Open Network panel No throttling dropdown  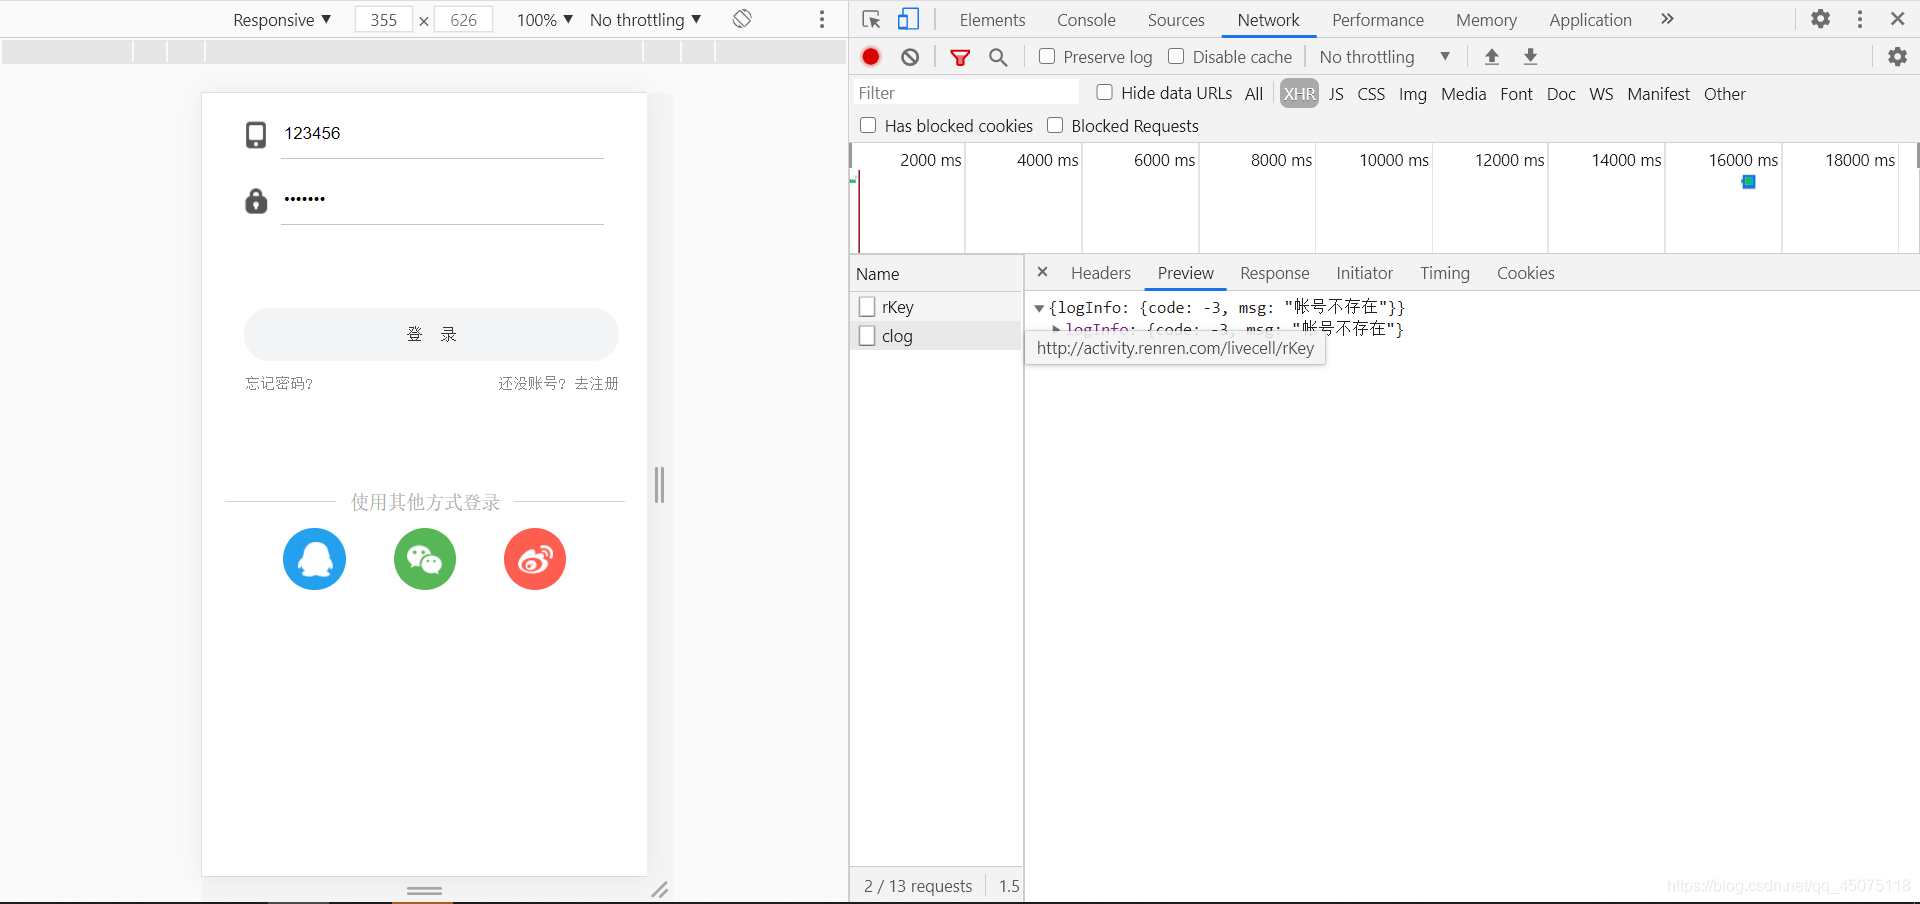(x=1384, y=57)
